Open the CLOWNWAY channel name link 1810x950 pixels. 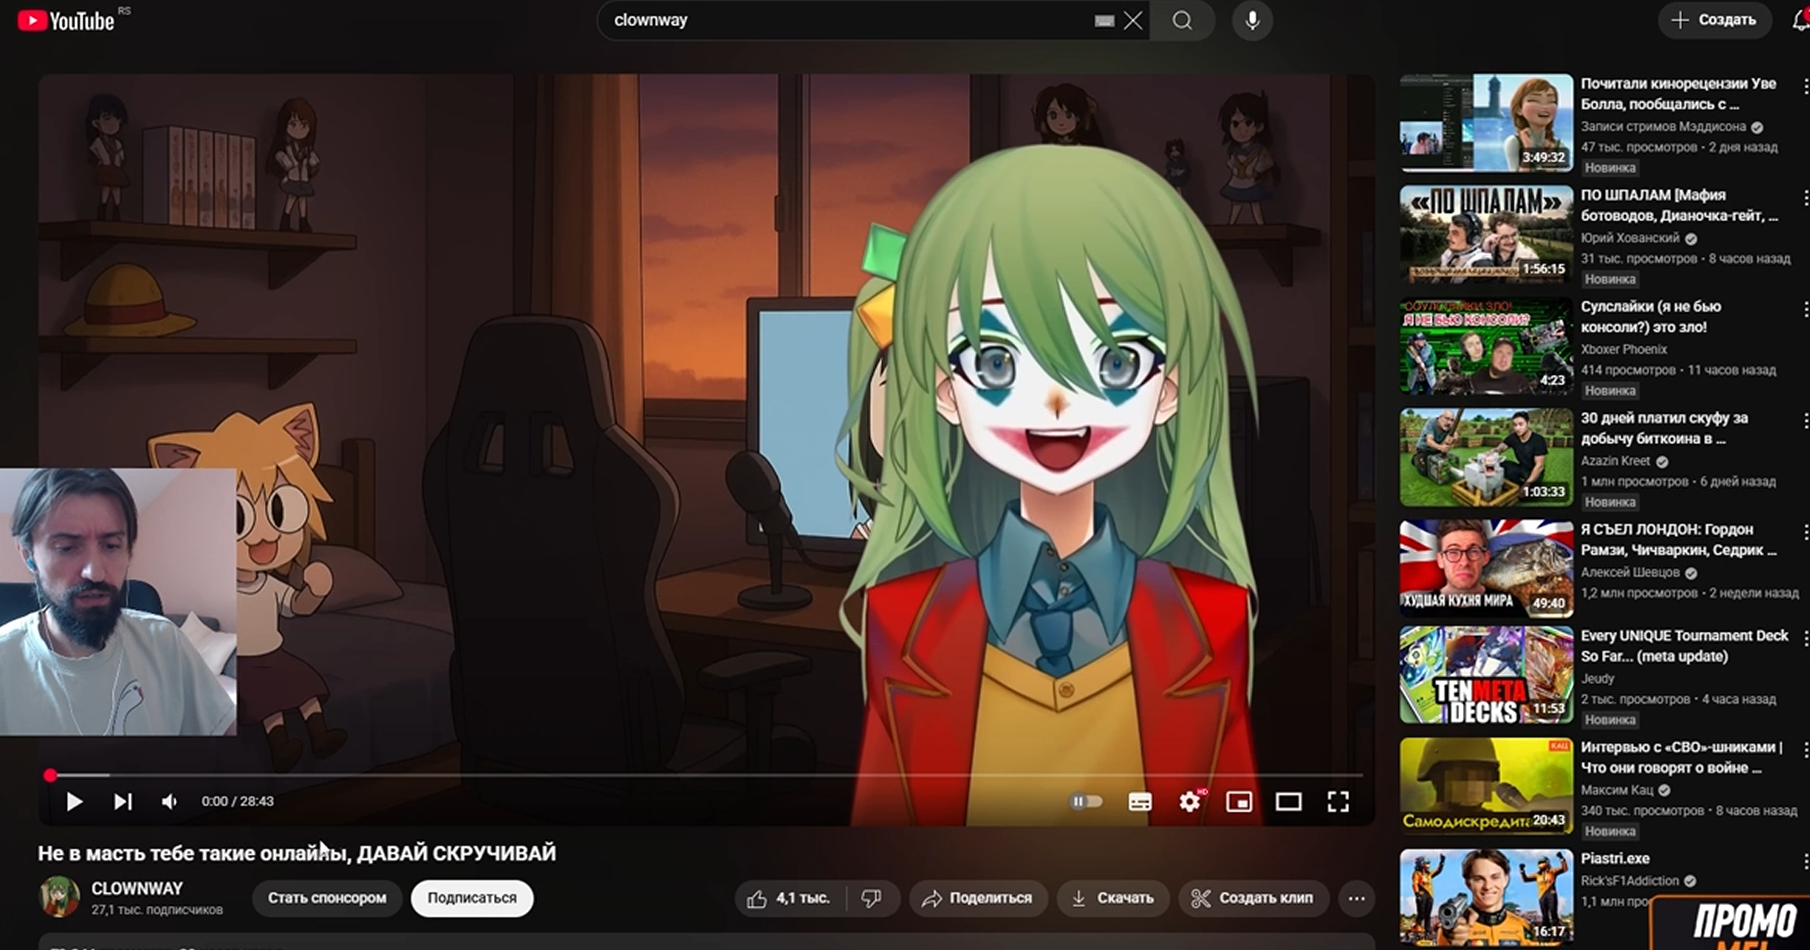[137, 888]
